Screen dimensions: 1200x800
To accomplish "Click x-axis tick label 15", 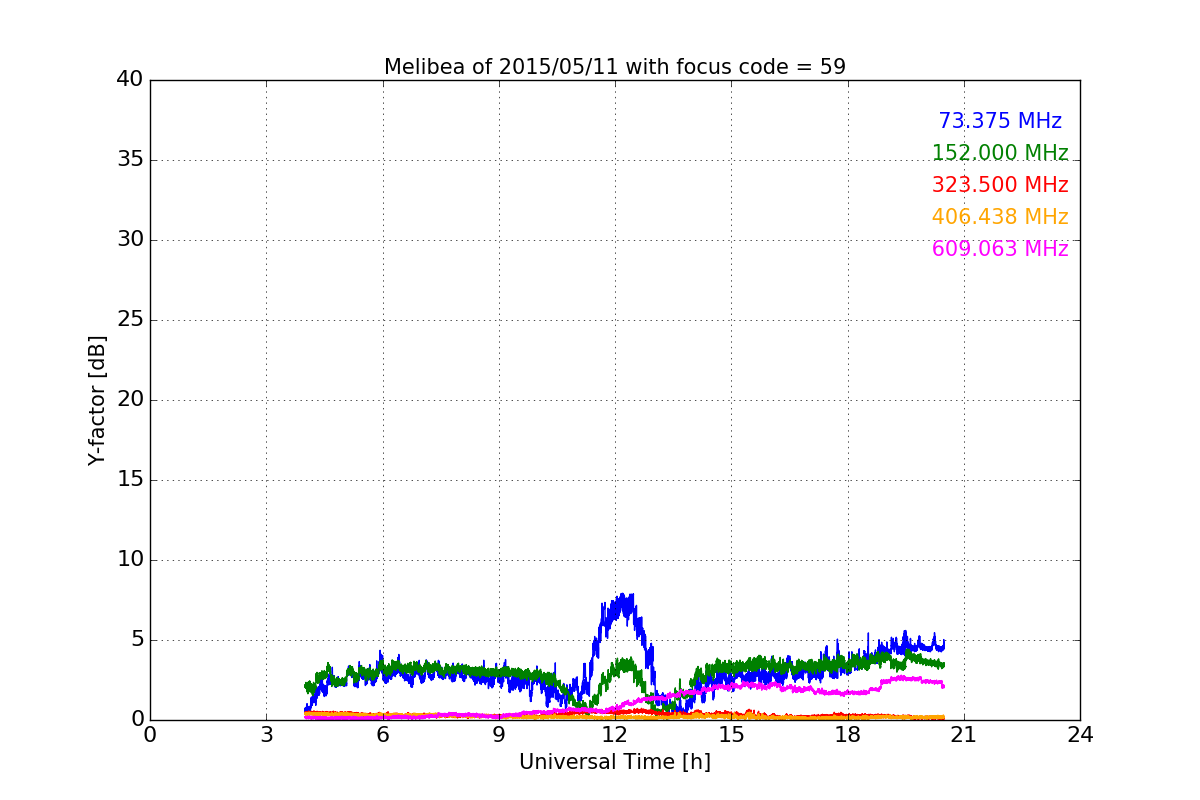I will tap(731, 735).
